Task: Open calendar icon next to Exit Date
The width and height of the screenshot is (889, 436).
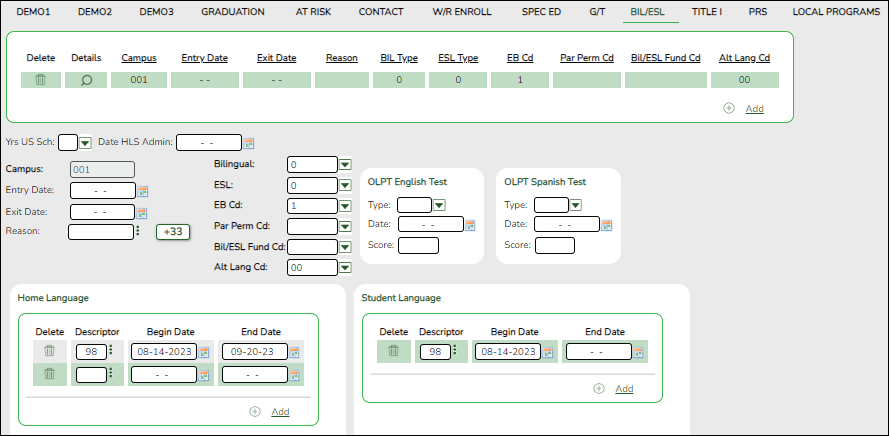Action: pos(143,212)
